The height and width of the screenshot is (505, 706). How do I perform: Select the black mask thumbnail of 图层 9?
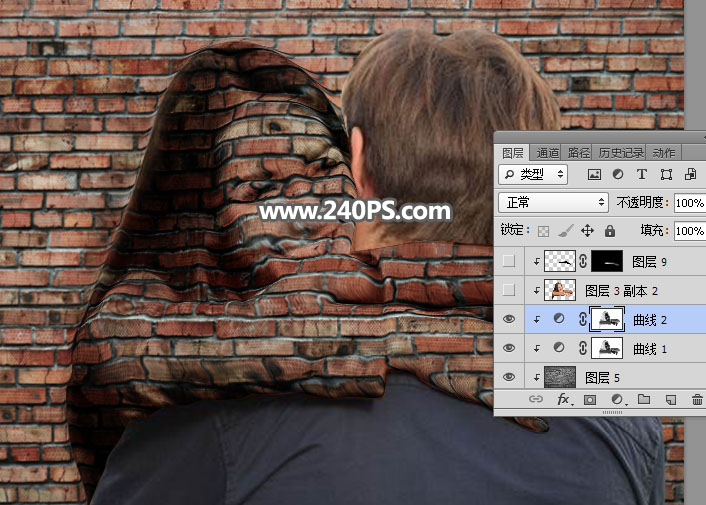click(x=606, y=262)
